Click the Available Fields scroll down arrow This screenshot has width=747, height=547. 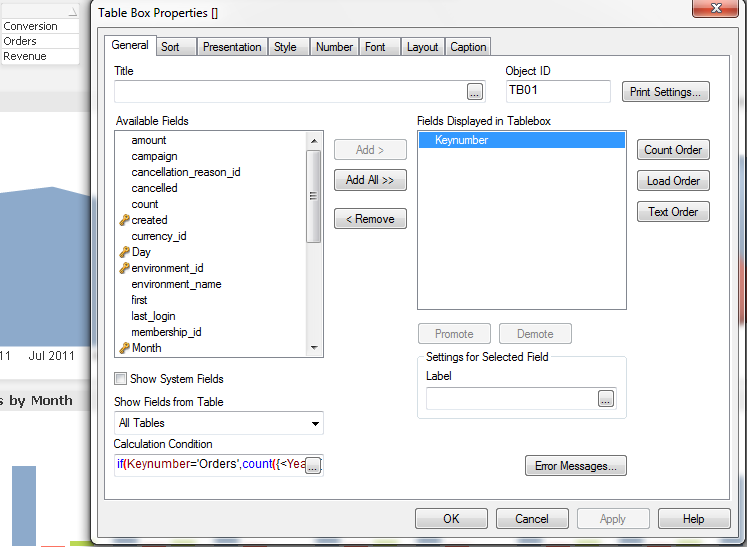[x=314, y=348]
